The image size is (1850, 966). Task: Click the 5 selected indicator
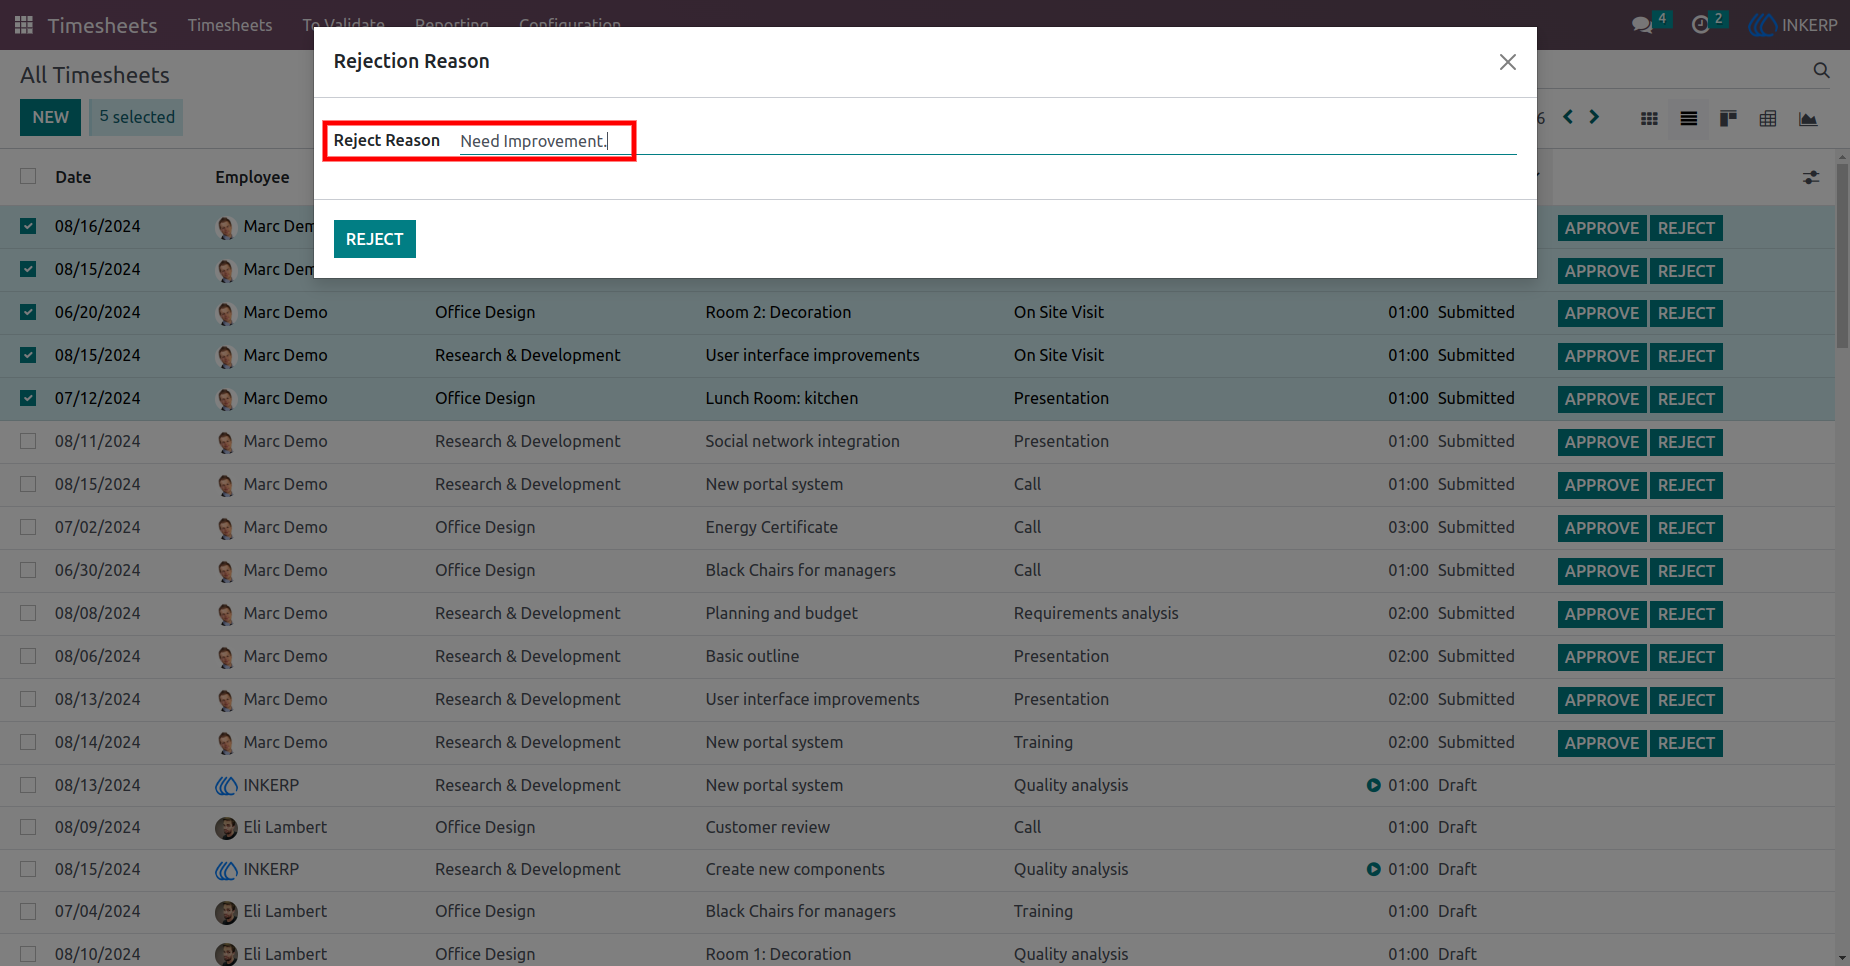[x=137, y=117]
